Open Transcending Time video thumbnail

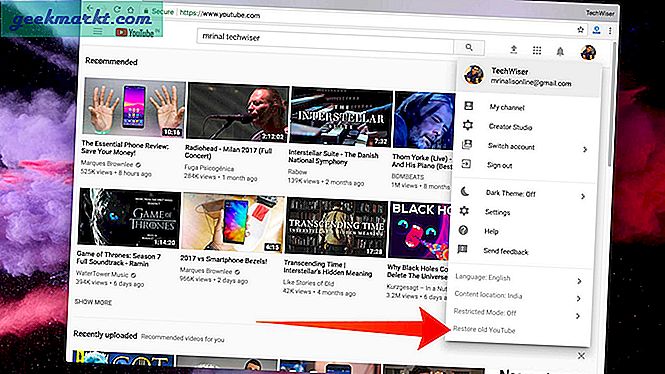click(336, 228)
